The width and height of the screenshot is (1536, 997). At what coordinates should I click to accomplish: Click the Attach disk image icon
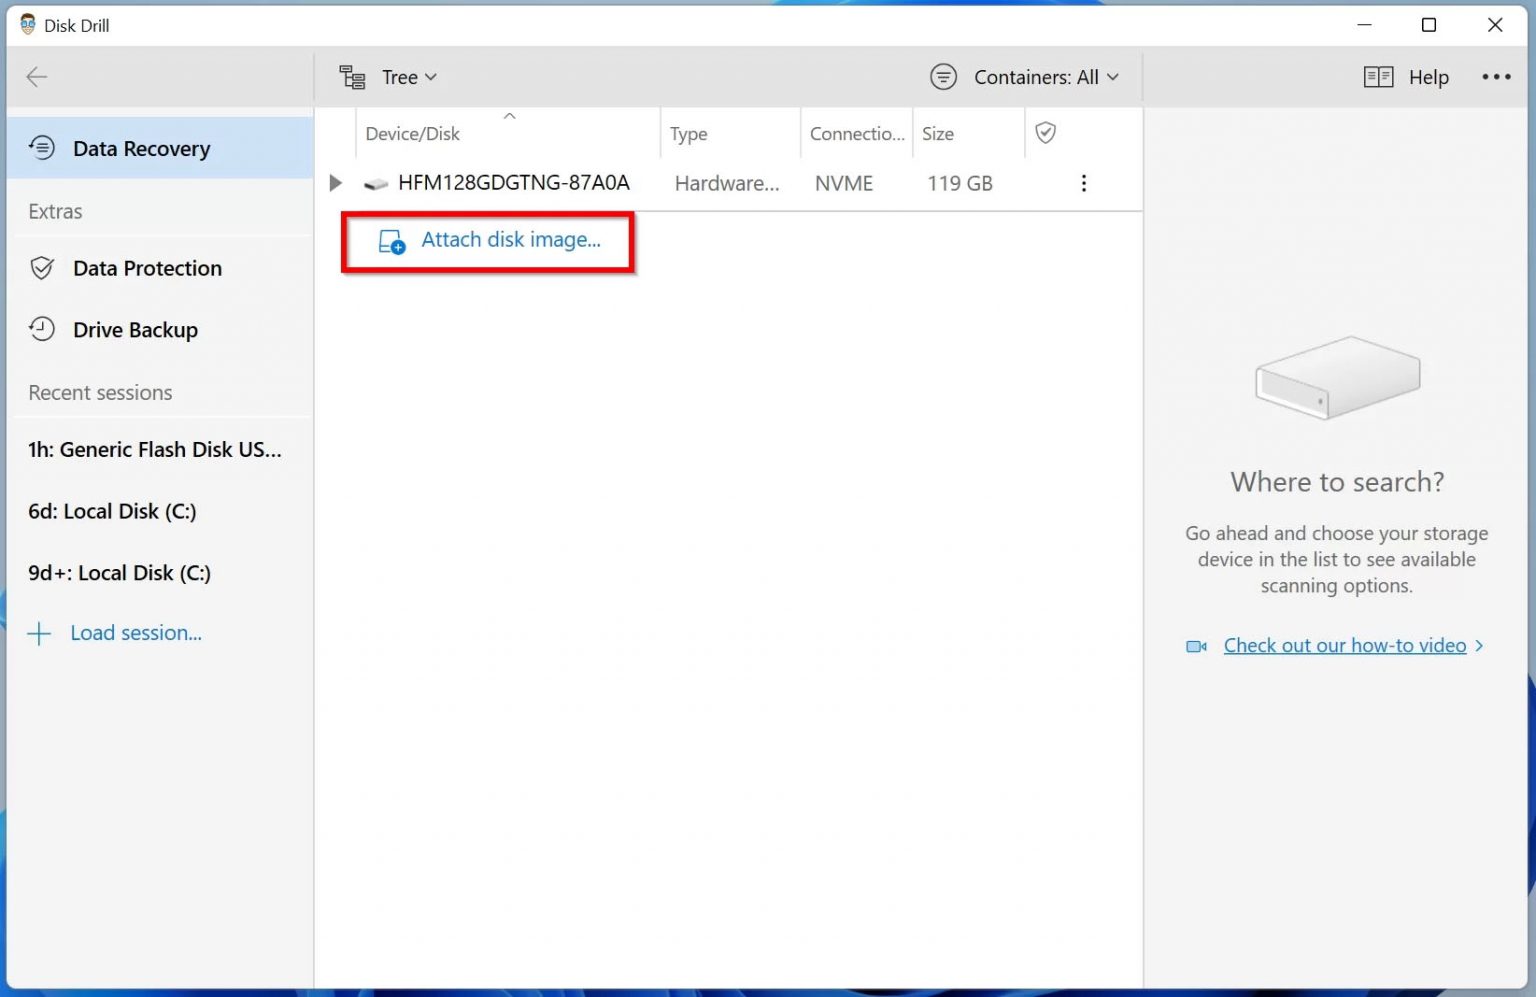[390, 241]
